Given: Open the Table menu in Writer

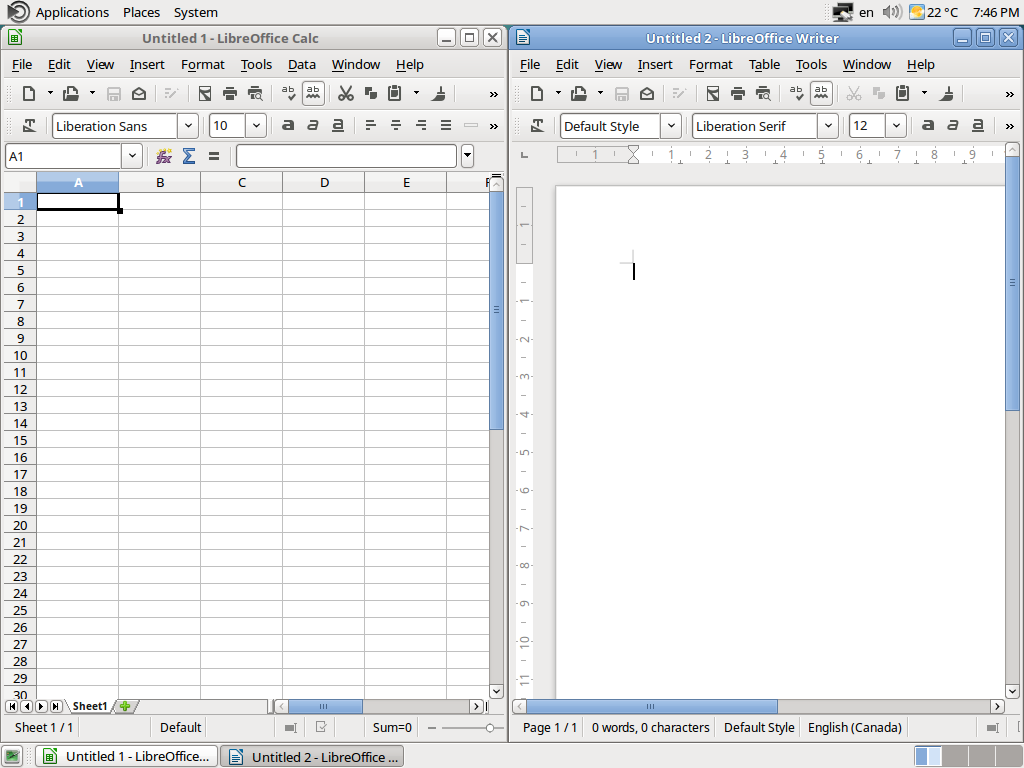Looking at the screenshot, I should pos(764,65).
